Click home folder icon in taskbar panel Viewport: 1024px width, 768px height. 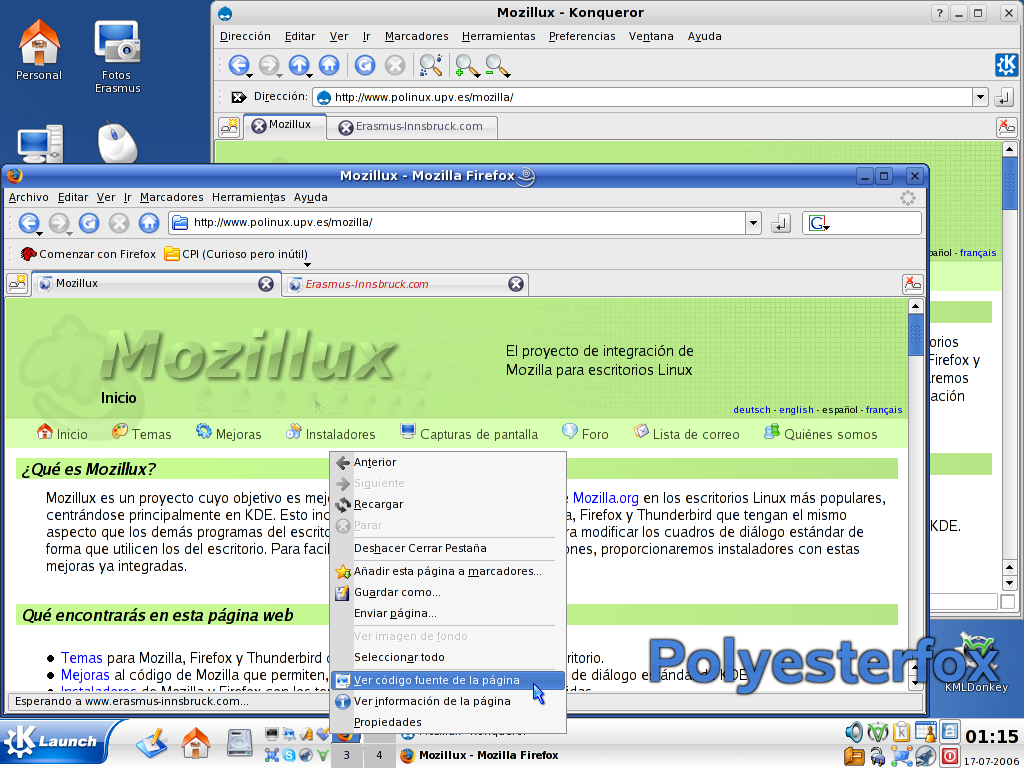(x=196, y=743)
